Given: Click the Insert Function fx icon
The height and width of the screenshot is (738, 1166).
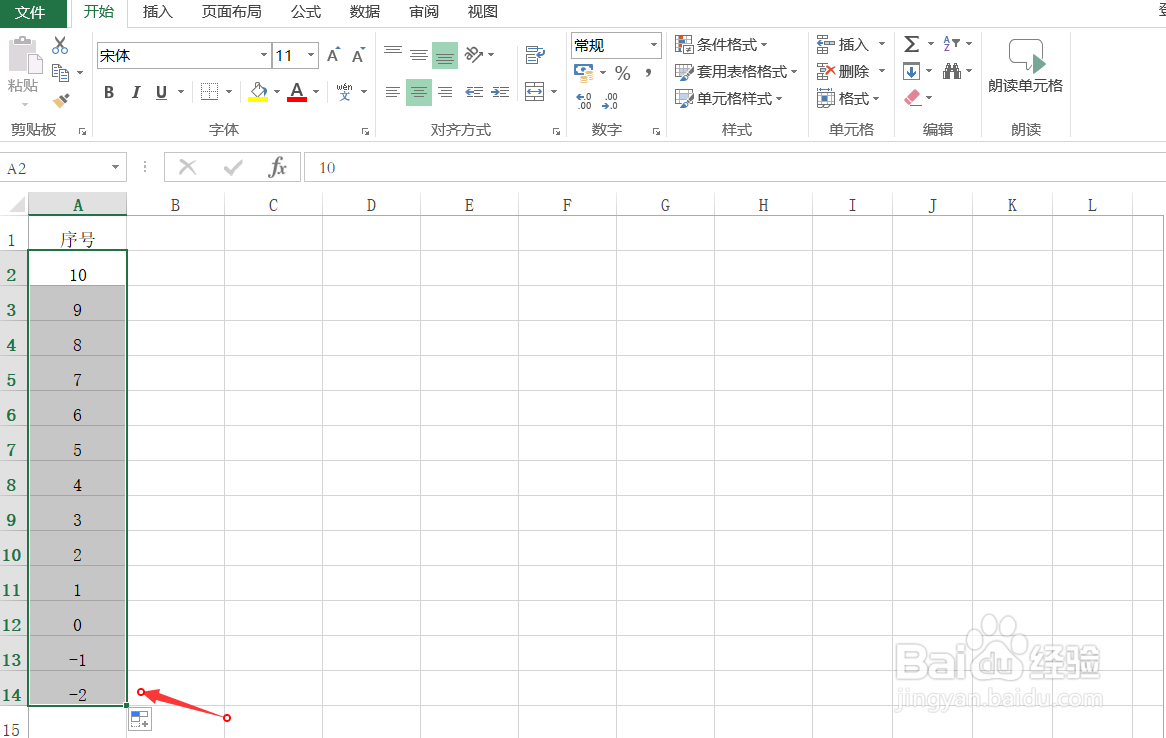Looking at the screenshot, I should tap(277, 167).
